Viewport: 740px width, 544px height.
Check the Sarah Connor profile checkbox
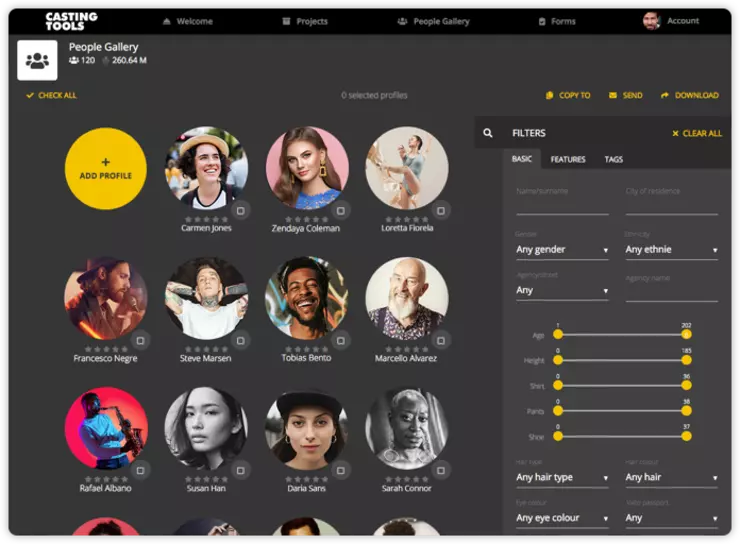tap(441, 470)
